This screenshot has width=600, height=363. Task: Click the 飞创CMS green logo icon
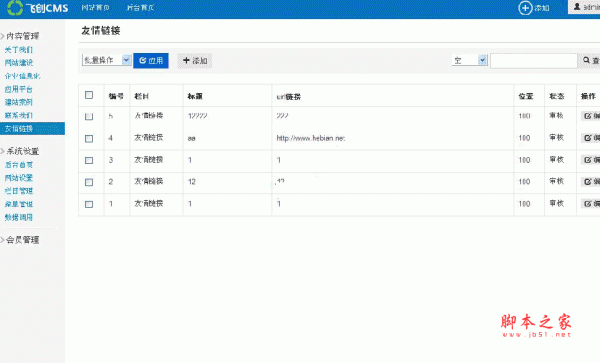point(15,8)
